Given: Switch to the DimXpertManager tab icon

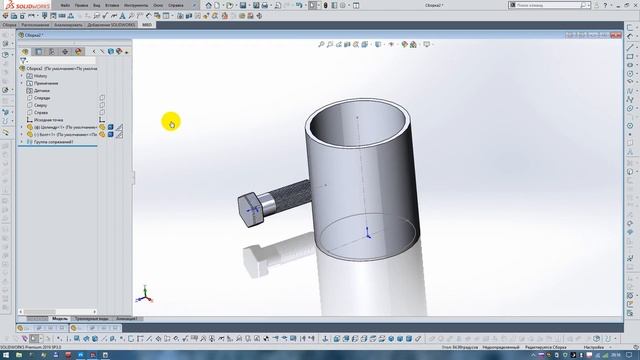Looking at the screenshot, I should [x=65, y=51].
